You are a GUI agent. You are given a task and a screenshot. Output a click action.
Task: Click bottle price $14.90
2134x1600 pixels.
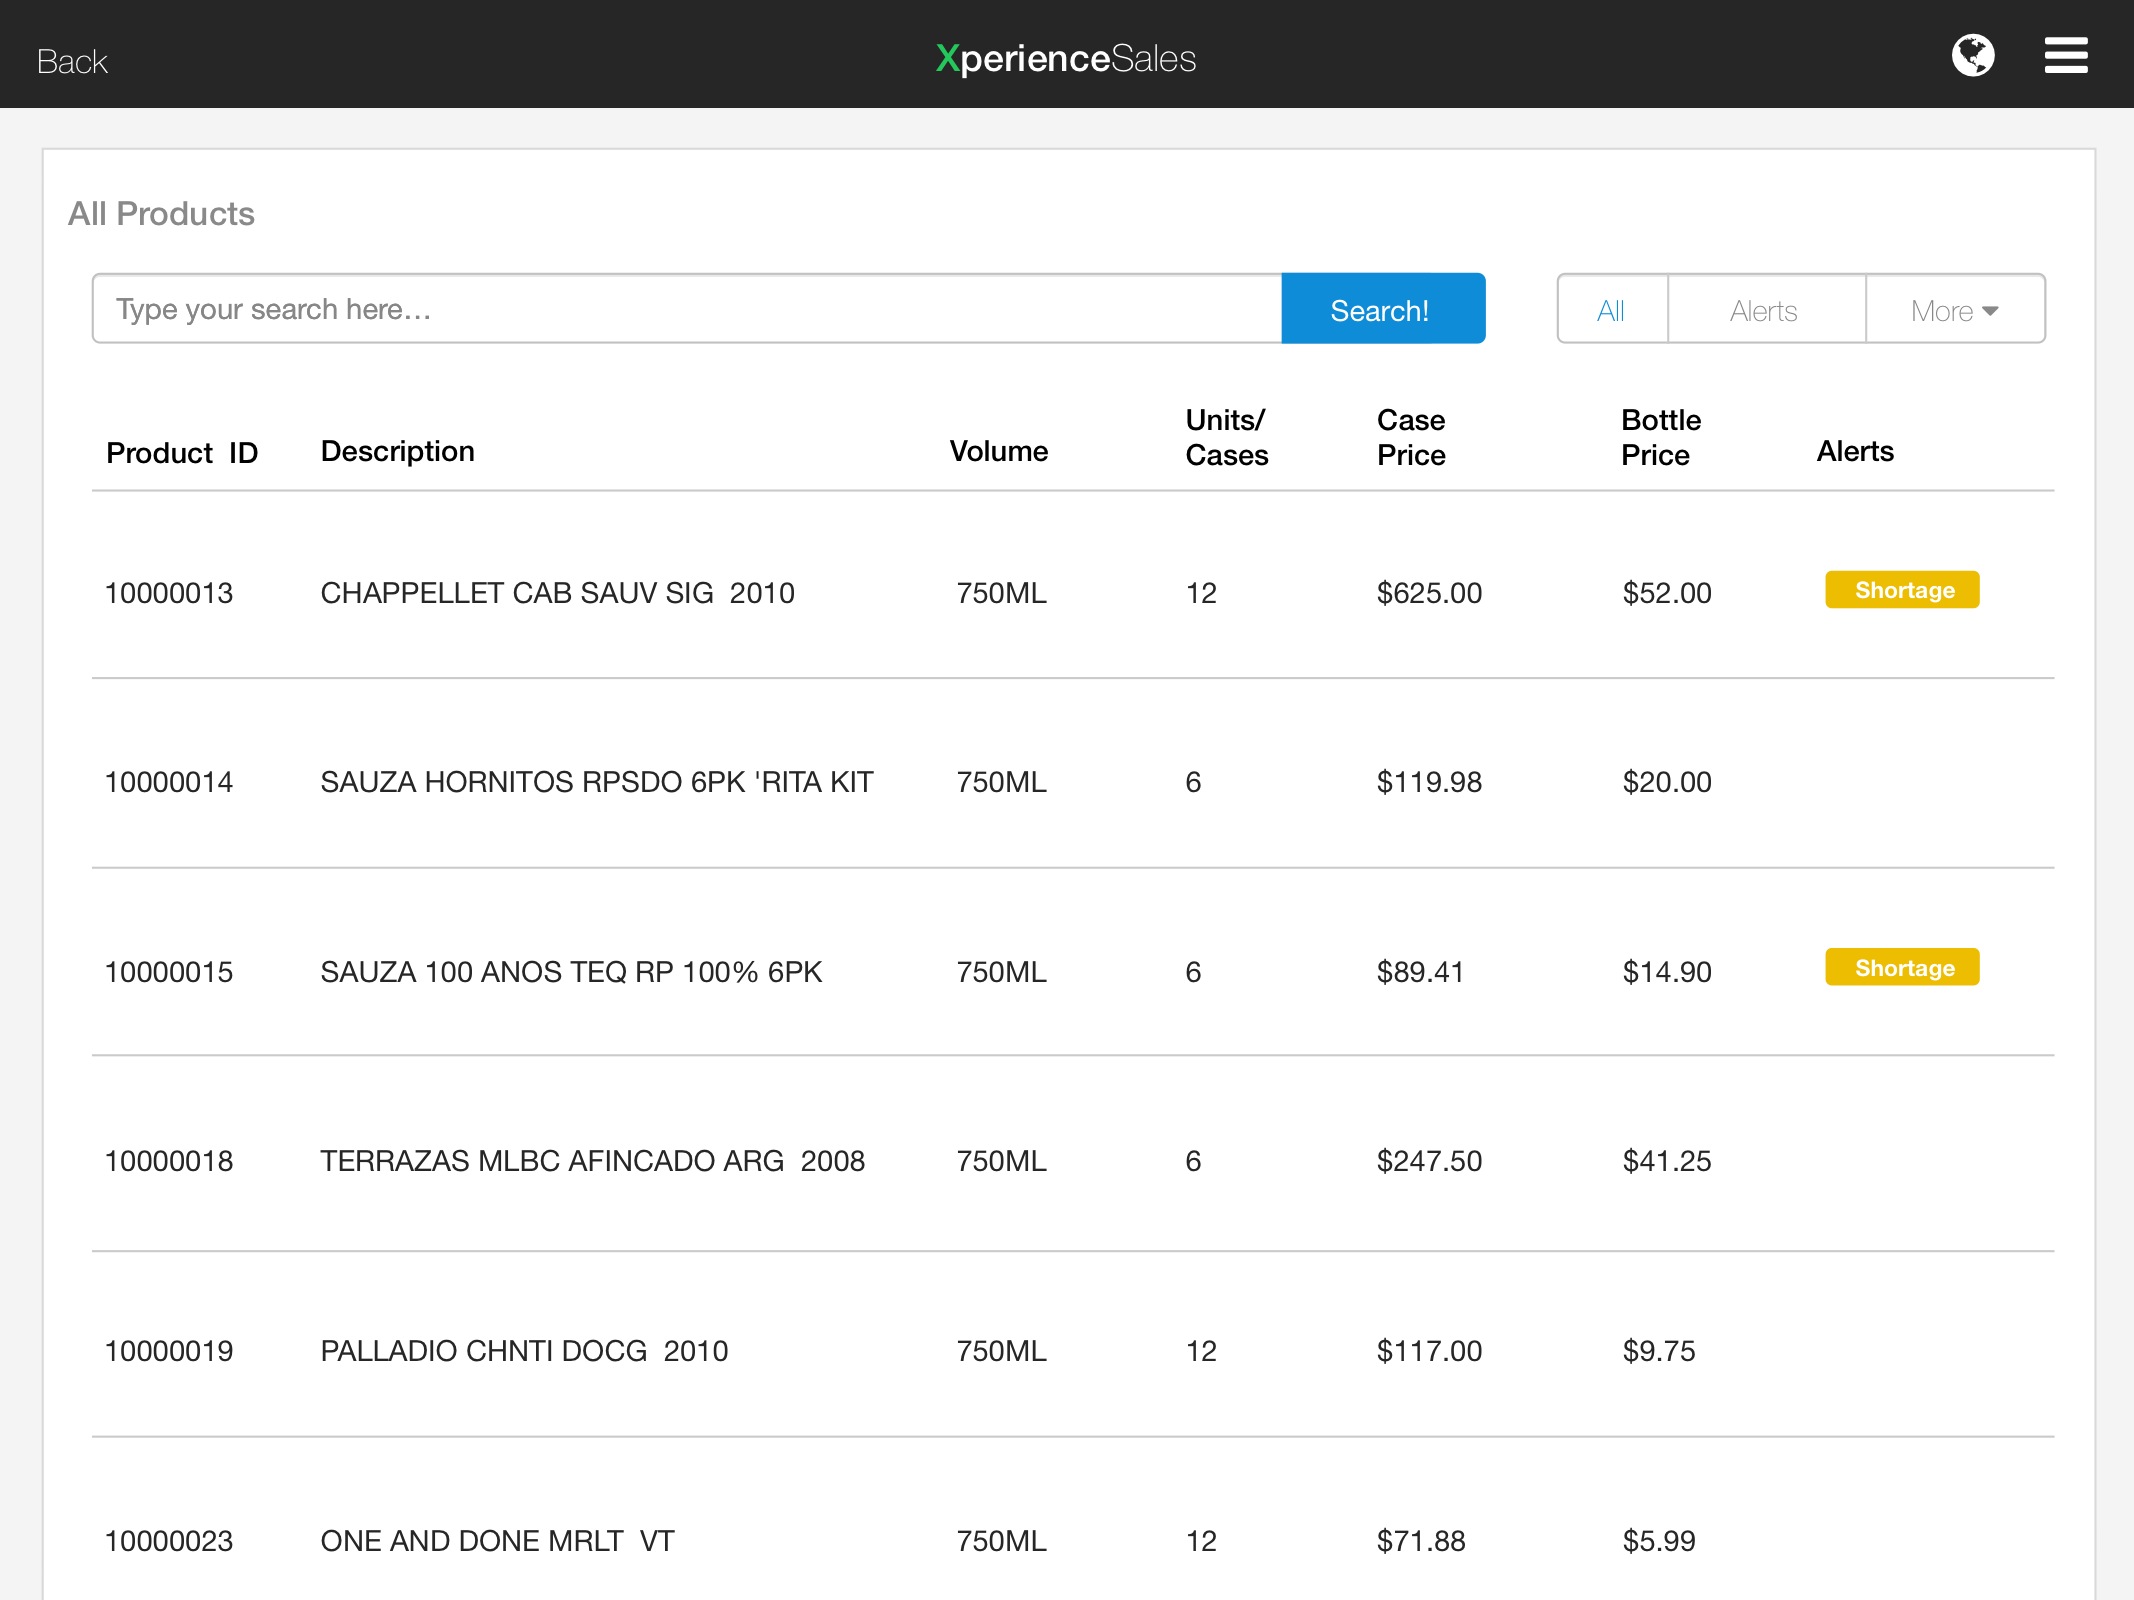(1666, 972)
